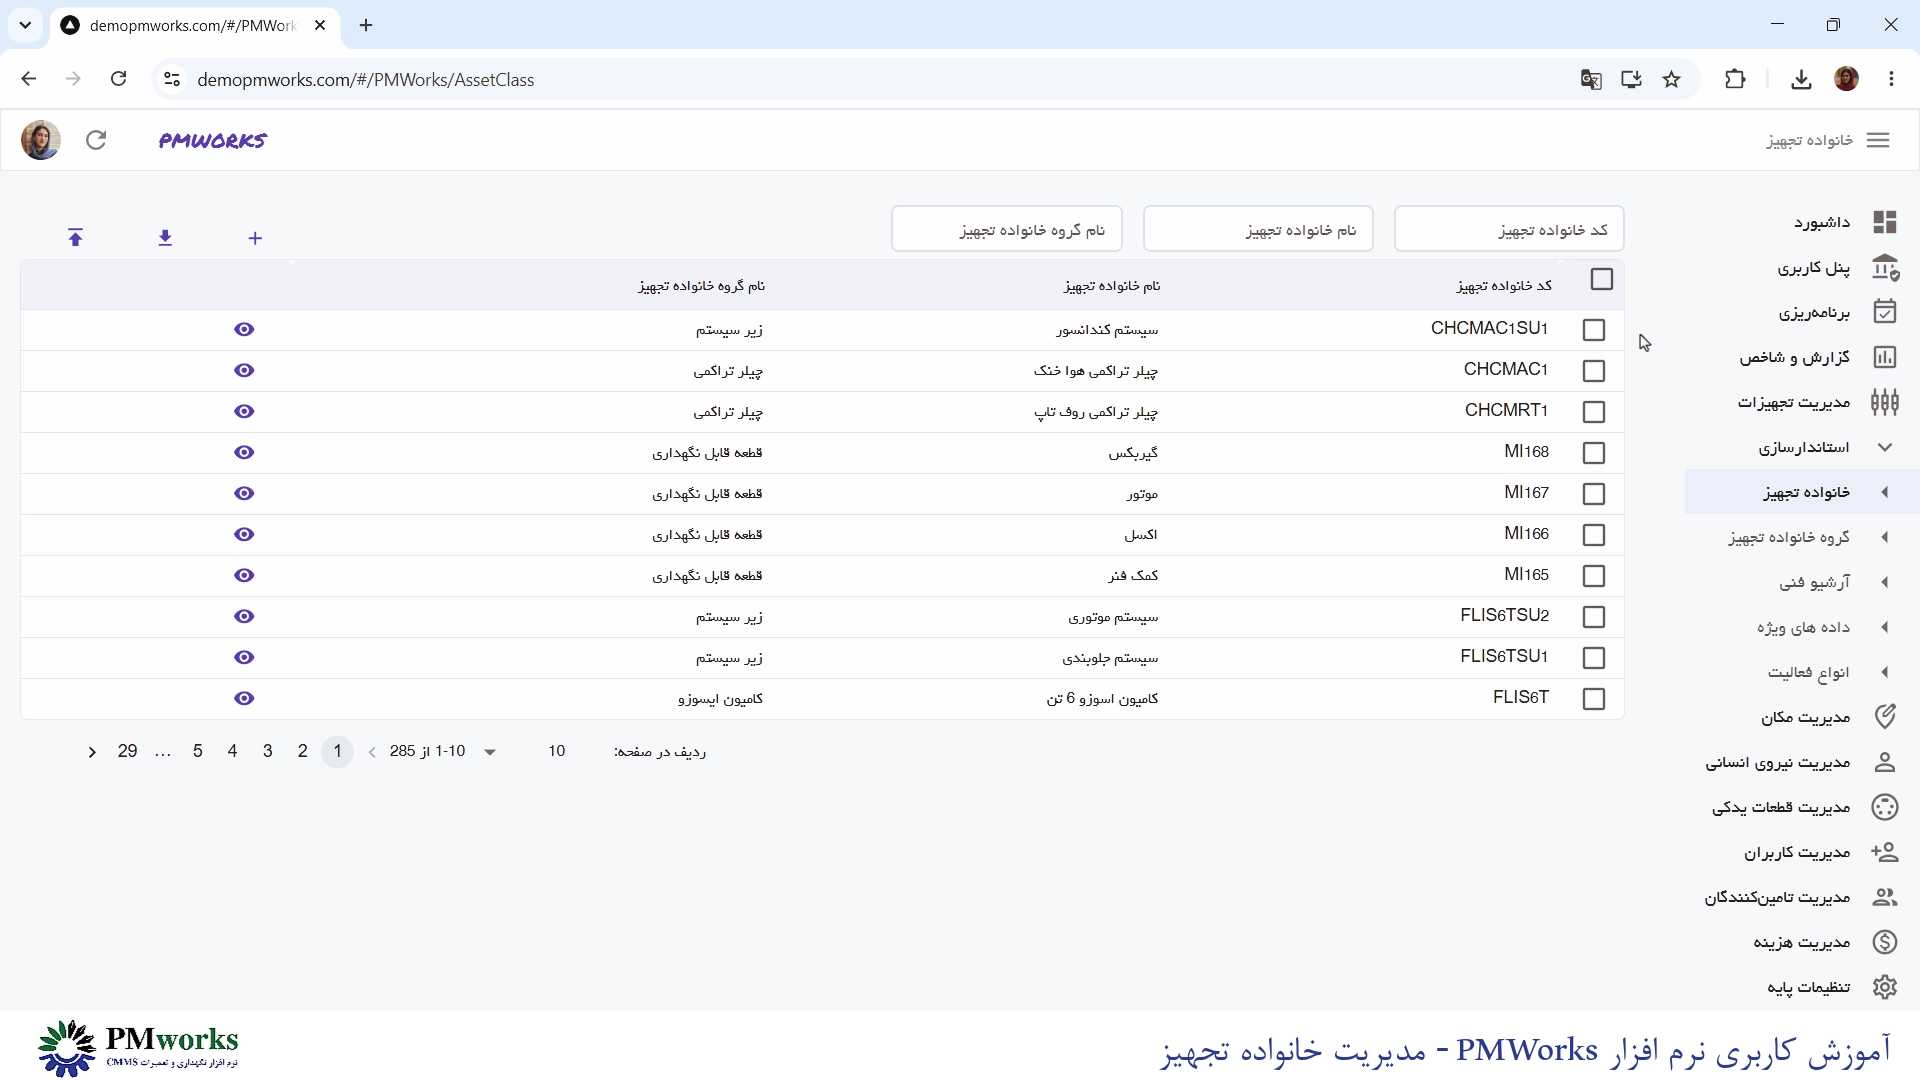The height and width of the screenshot is (1080, 1920).
Task: Toggle the select-all header checkbox
Action: click(1602, 279)
